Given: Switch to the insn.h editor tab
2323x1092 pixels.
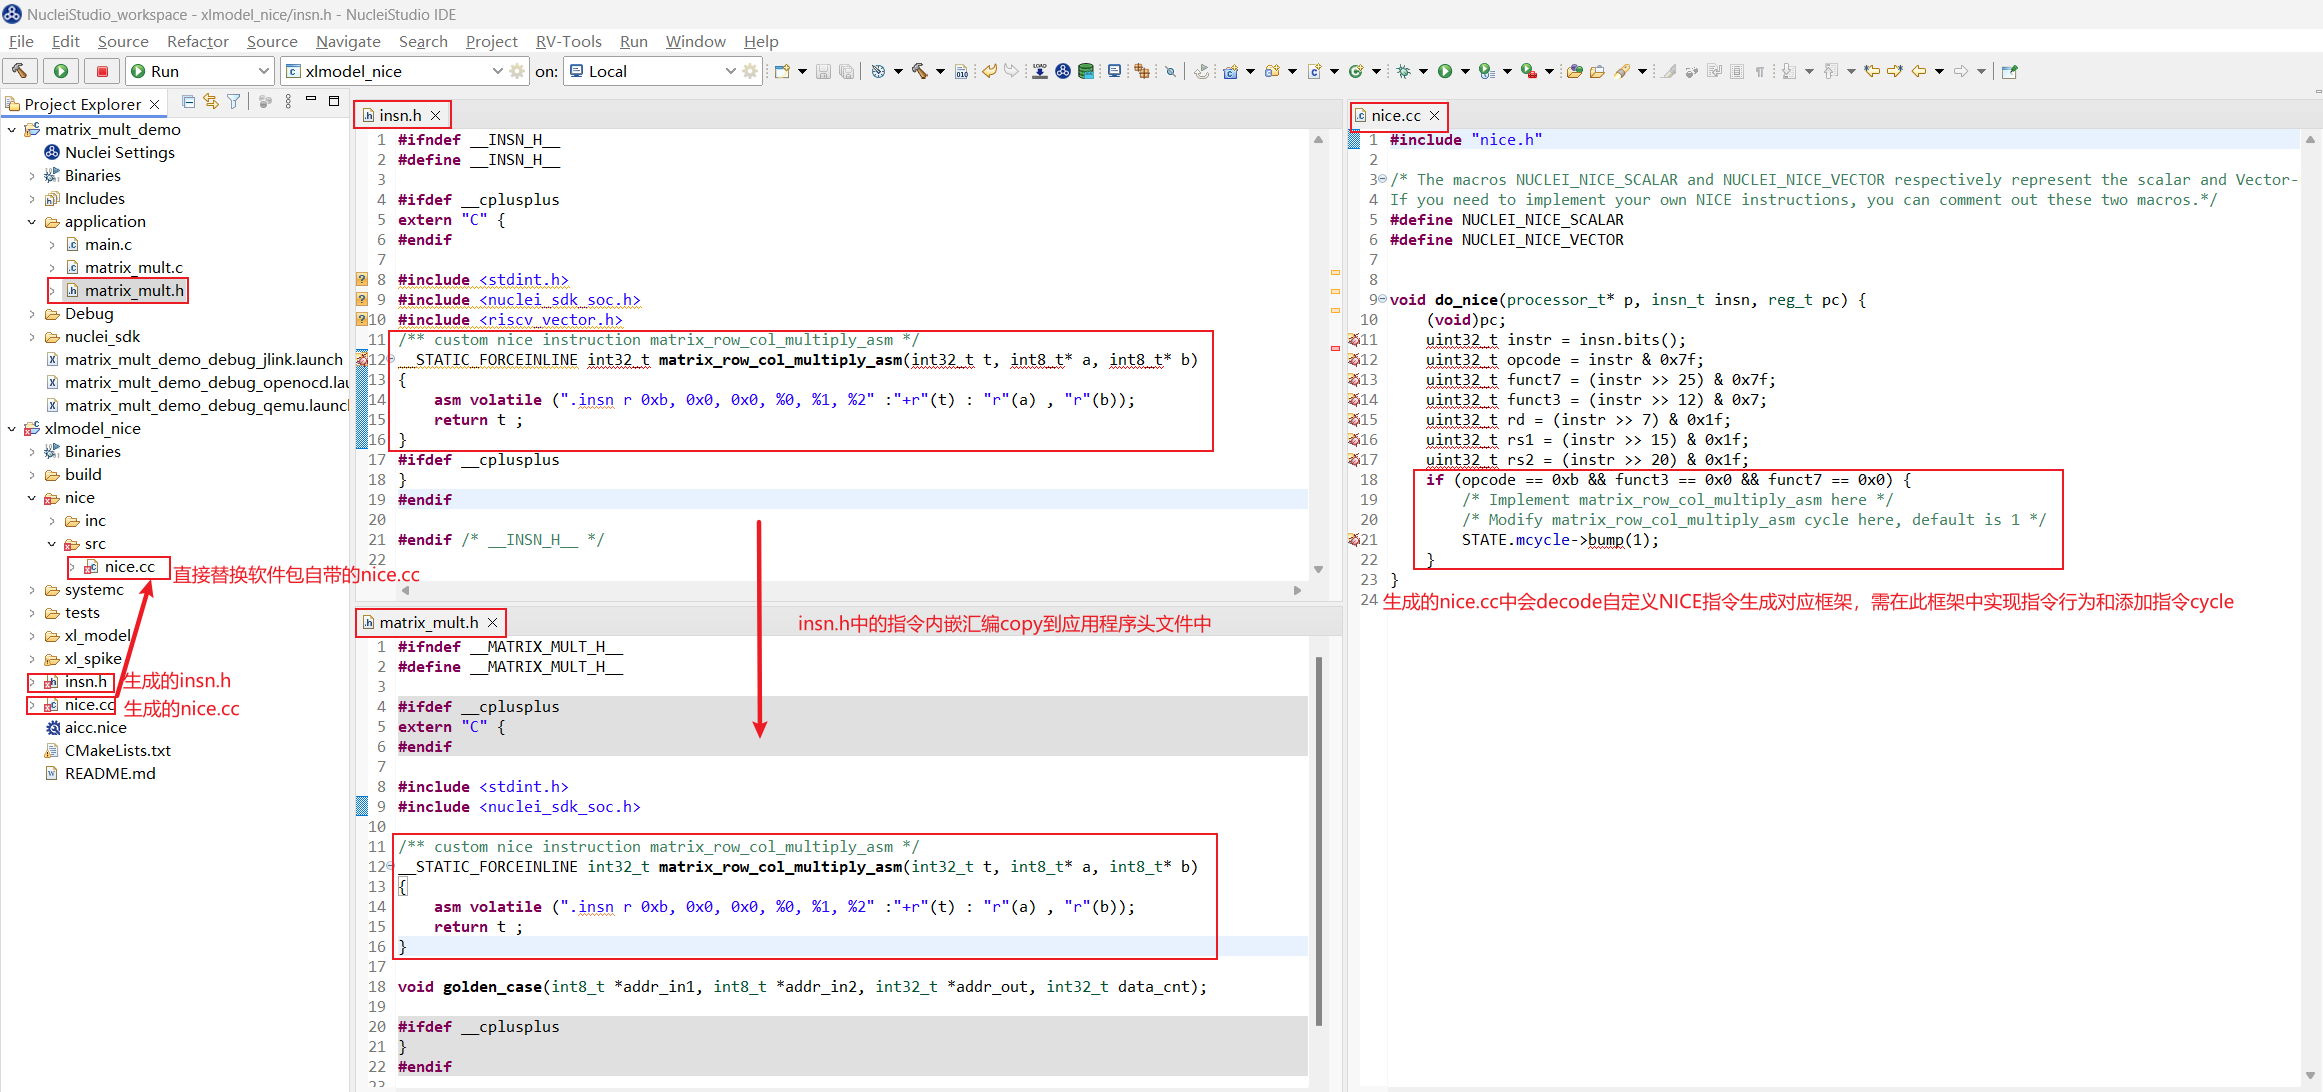Looking at the screenshot, I should (x=400, y=115).
